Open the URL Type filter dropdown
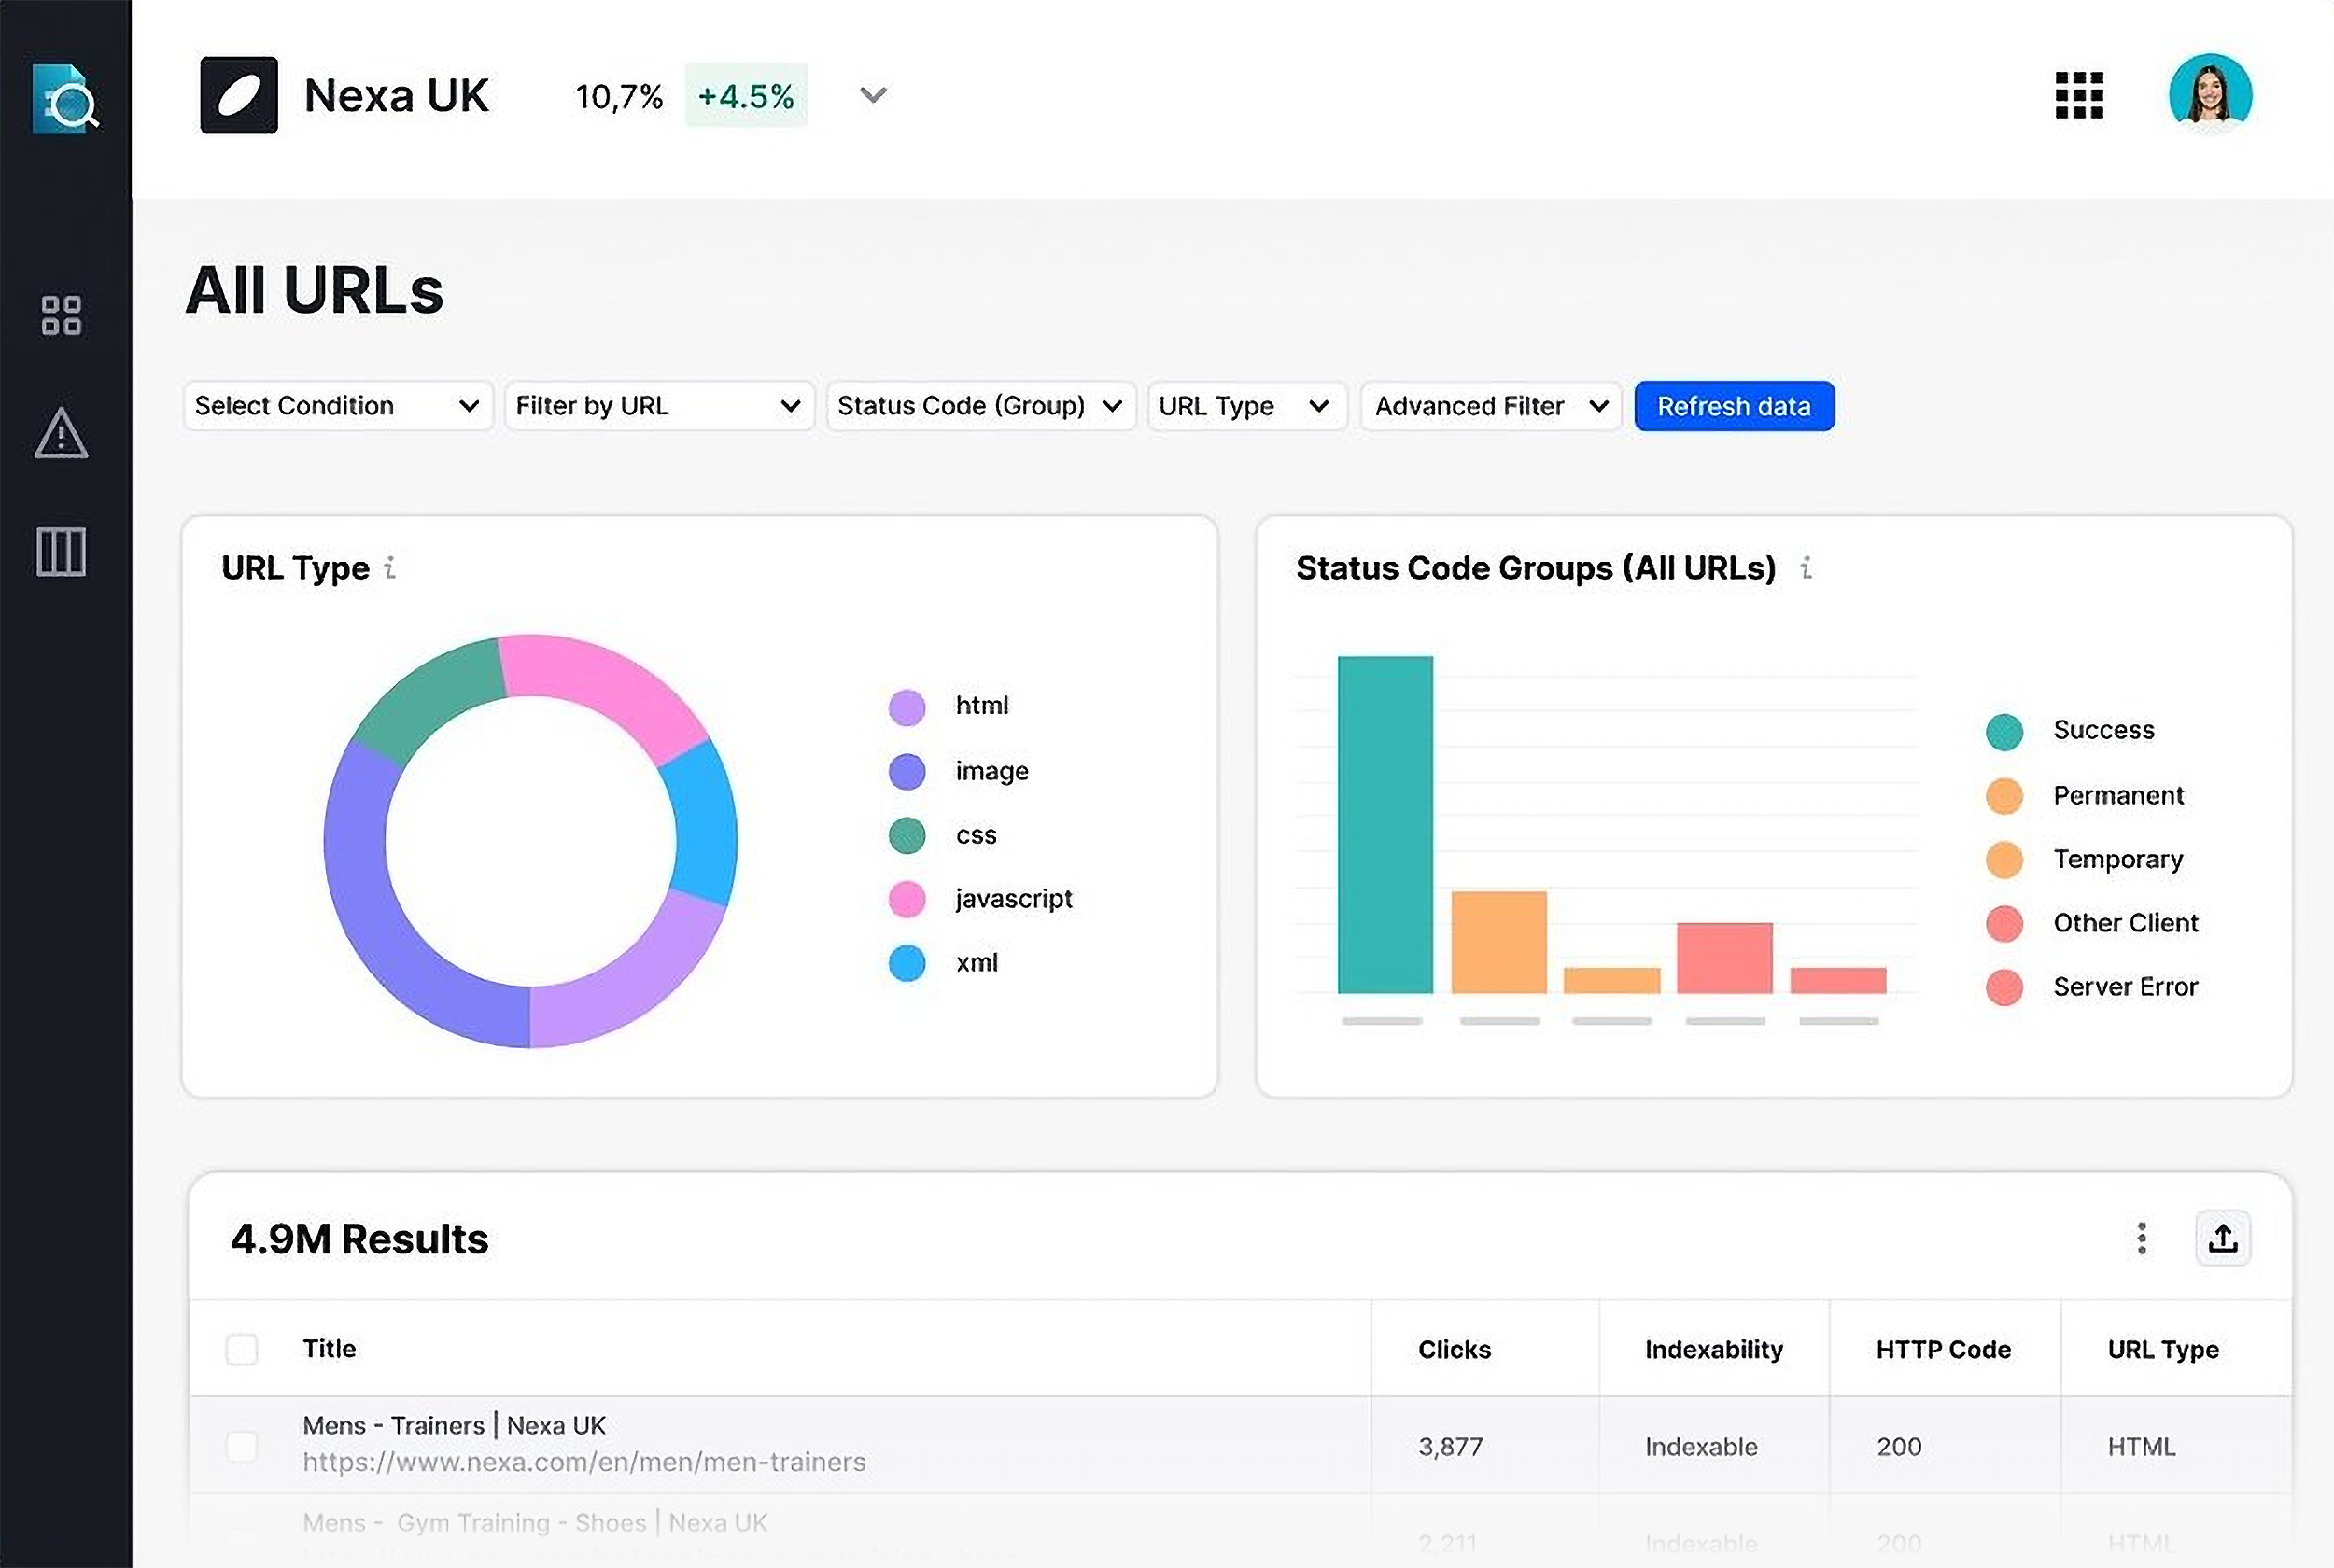This screenshot has height=1568, width=2334. pyautogui.click(x=1247, y=406)
